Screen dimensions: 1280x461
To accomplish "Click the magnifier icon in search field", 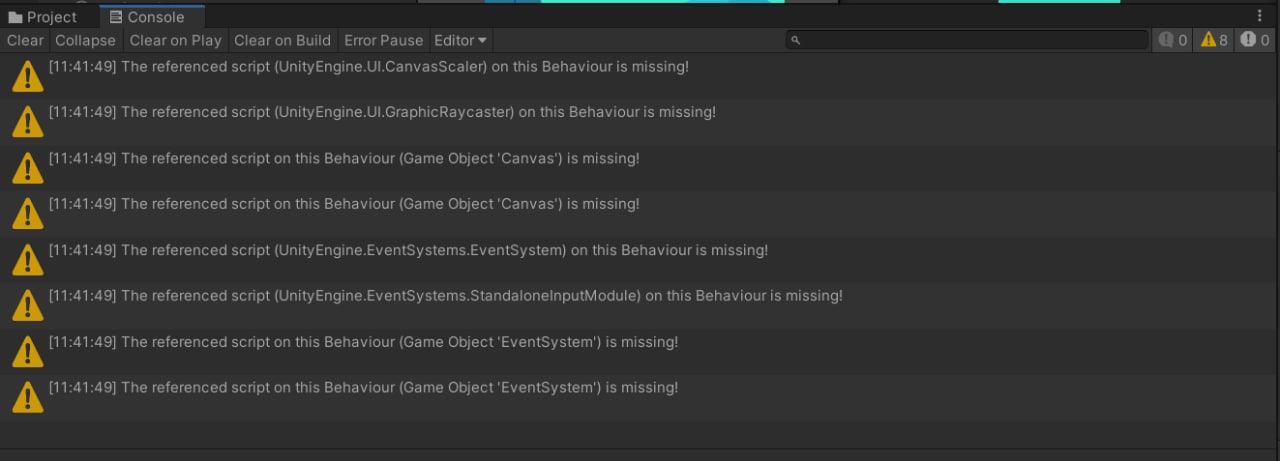I will click(x=796, y=41).
